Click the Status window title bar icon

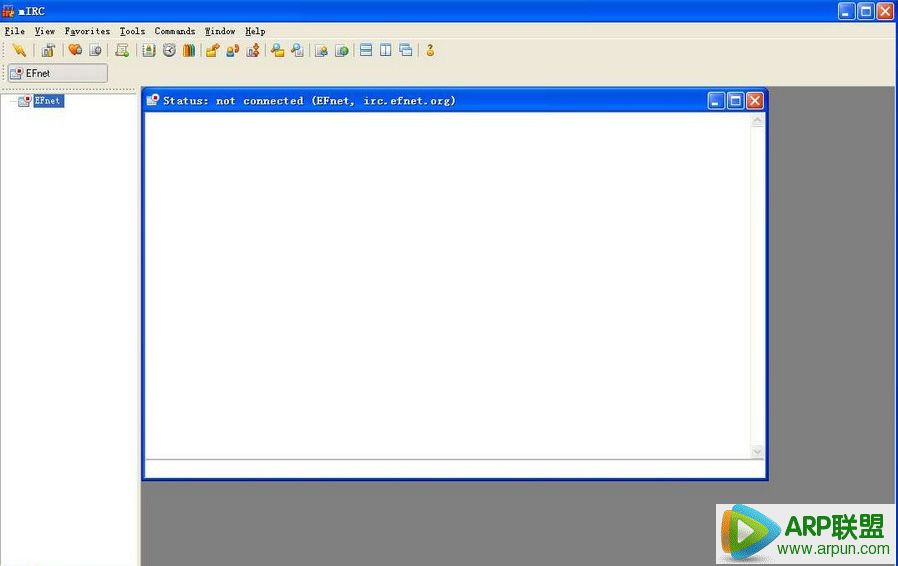152,100
